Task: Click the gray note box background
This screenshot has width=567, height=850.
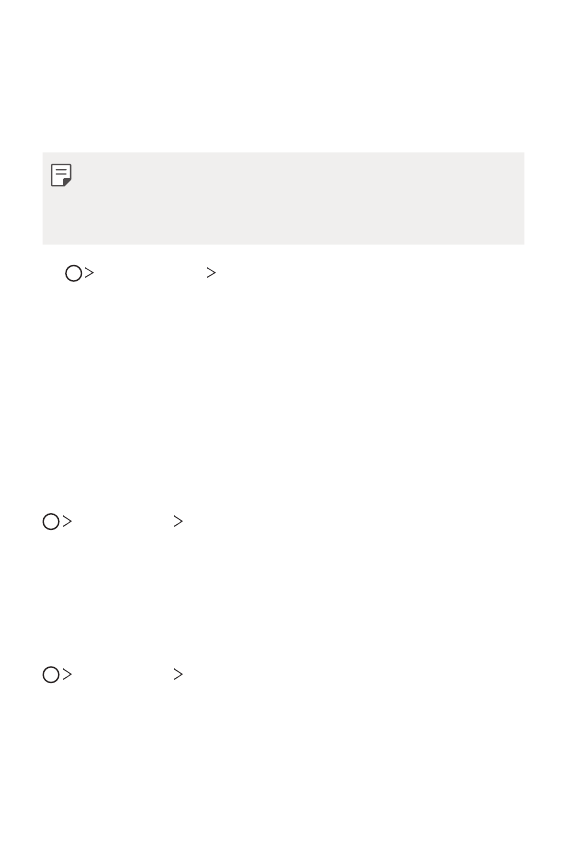Action: (x=284, y=198)
